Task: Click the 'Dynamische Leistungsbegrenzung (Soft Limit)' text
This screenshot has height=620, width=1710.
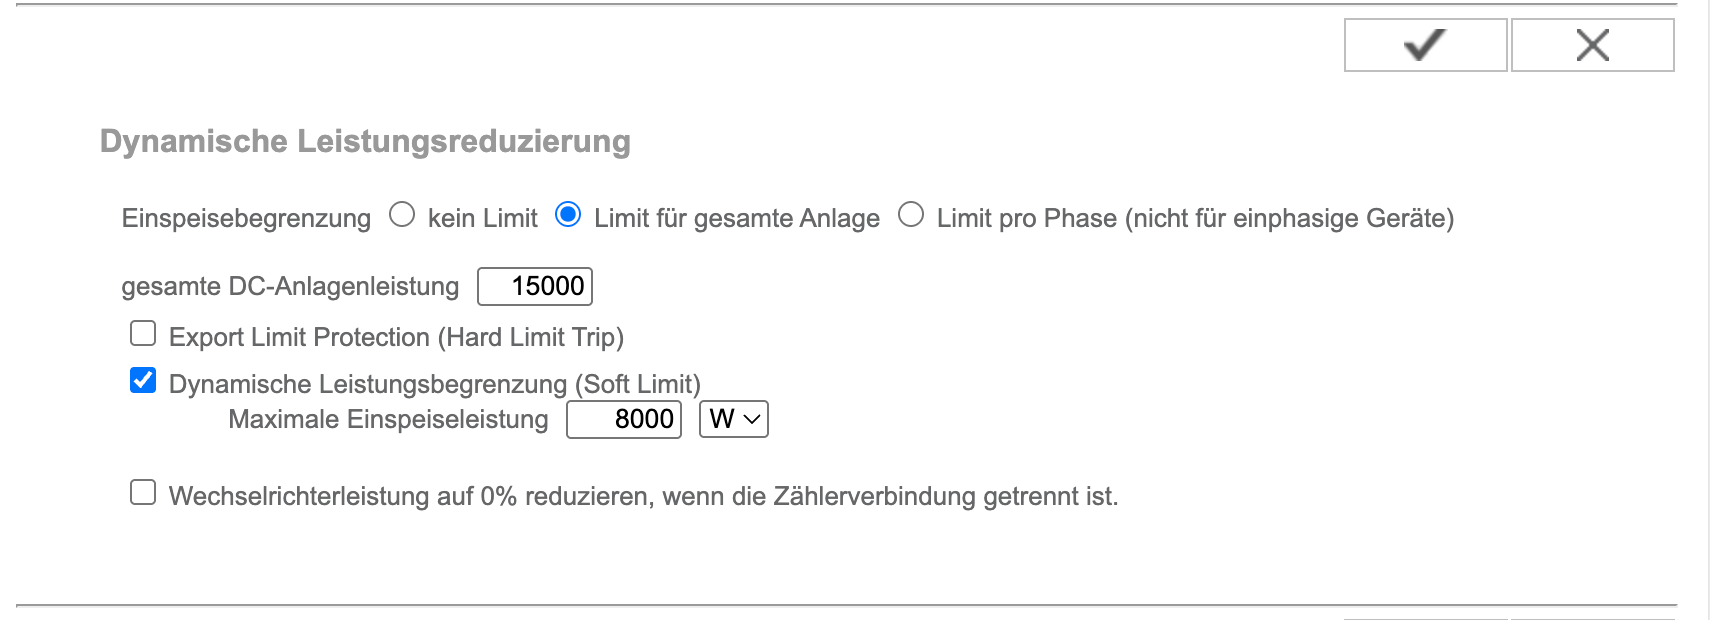Action: (x=434, y=384)
